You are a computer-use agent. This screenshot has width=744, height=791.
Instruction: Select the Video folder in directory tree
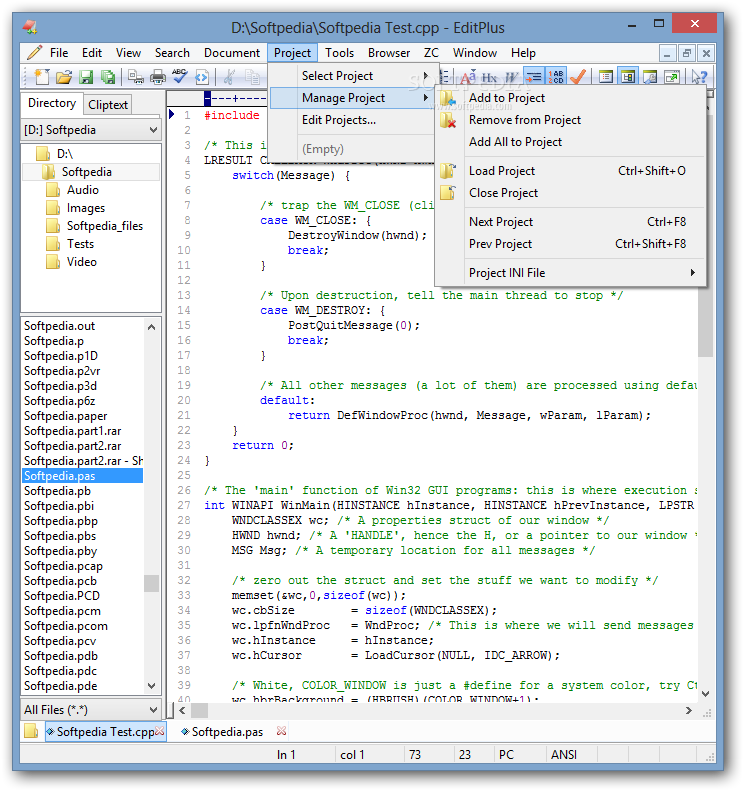82,262
